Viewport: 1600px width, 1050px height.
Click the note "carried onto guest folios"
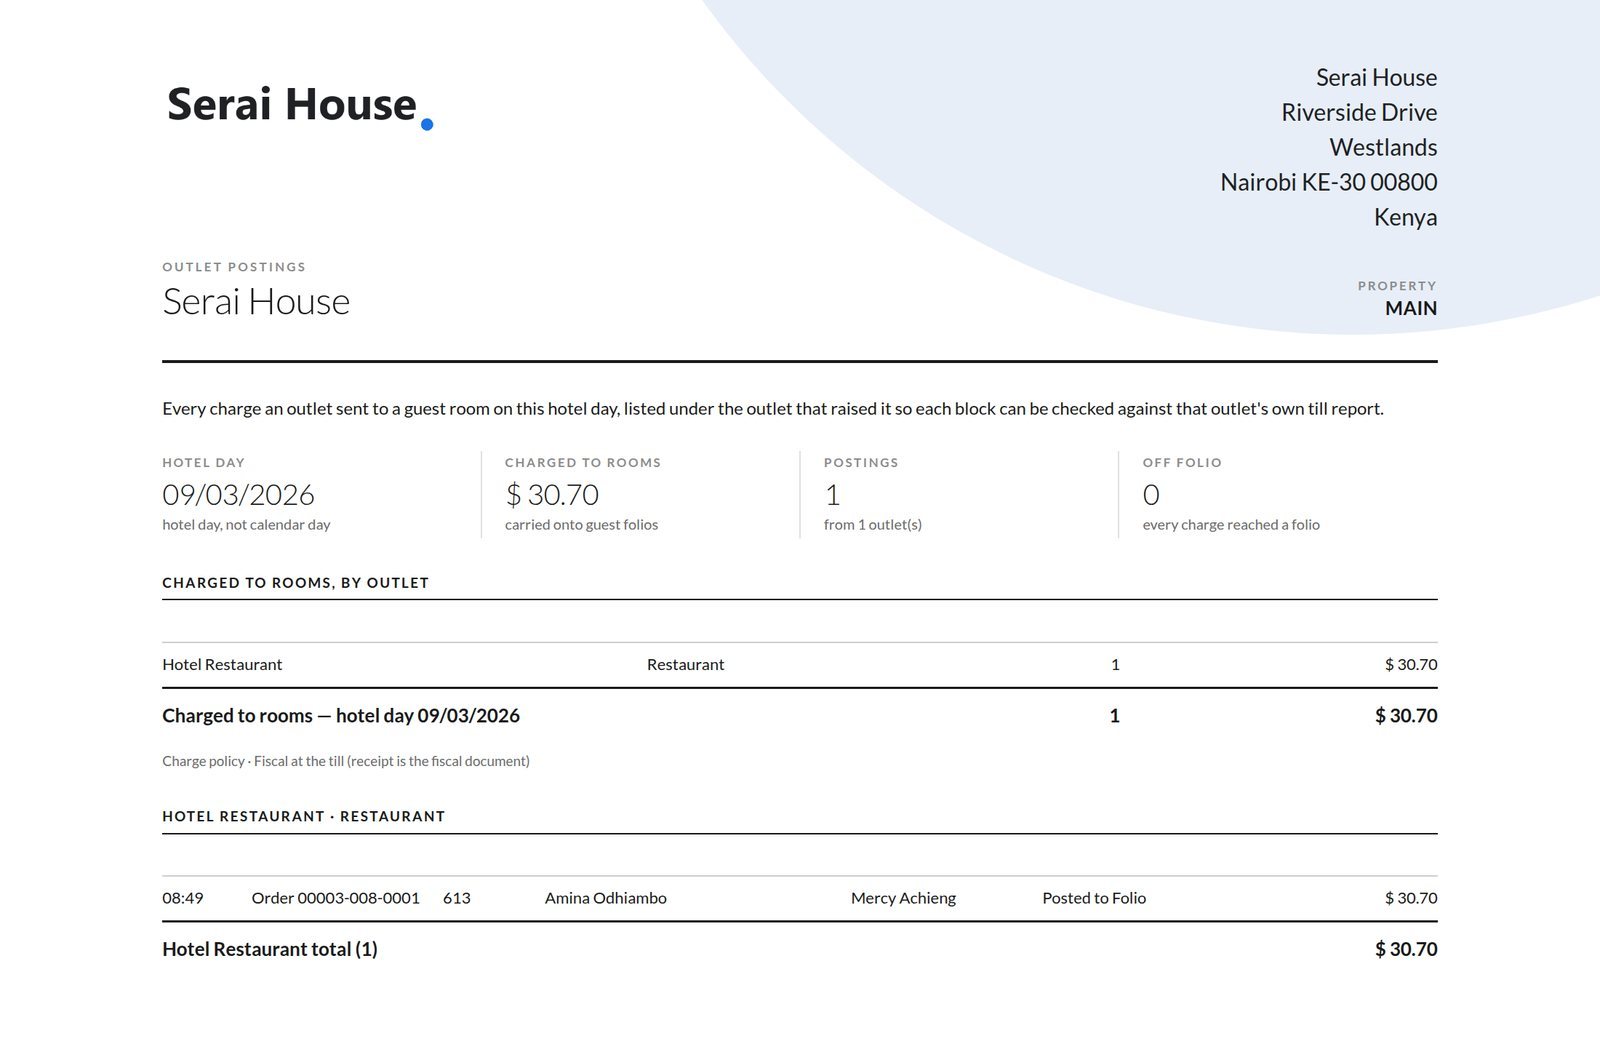[581, 525]
